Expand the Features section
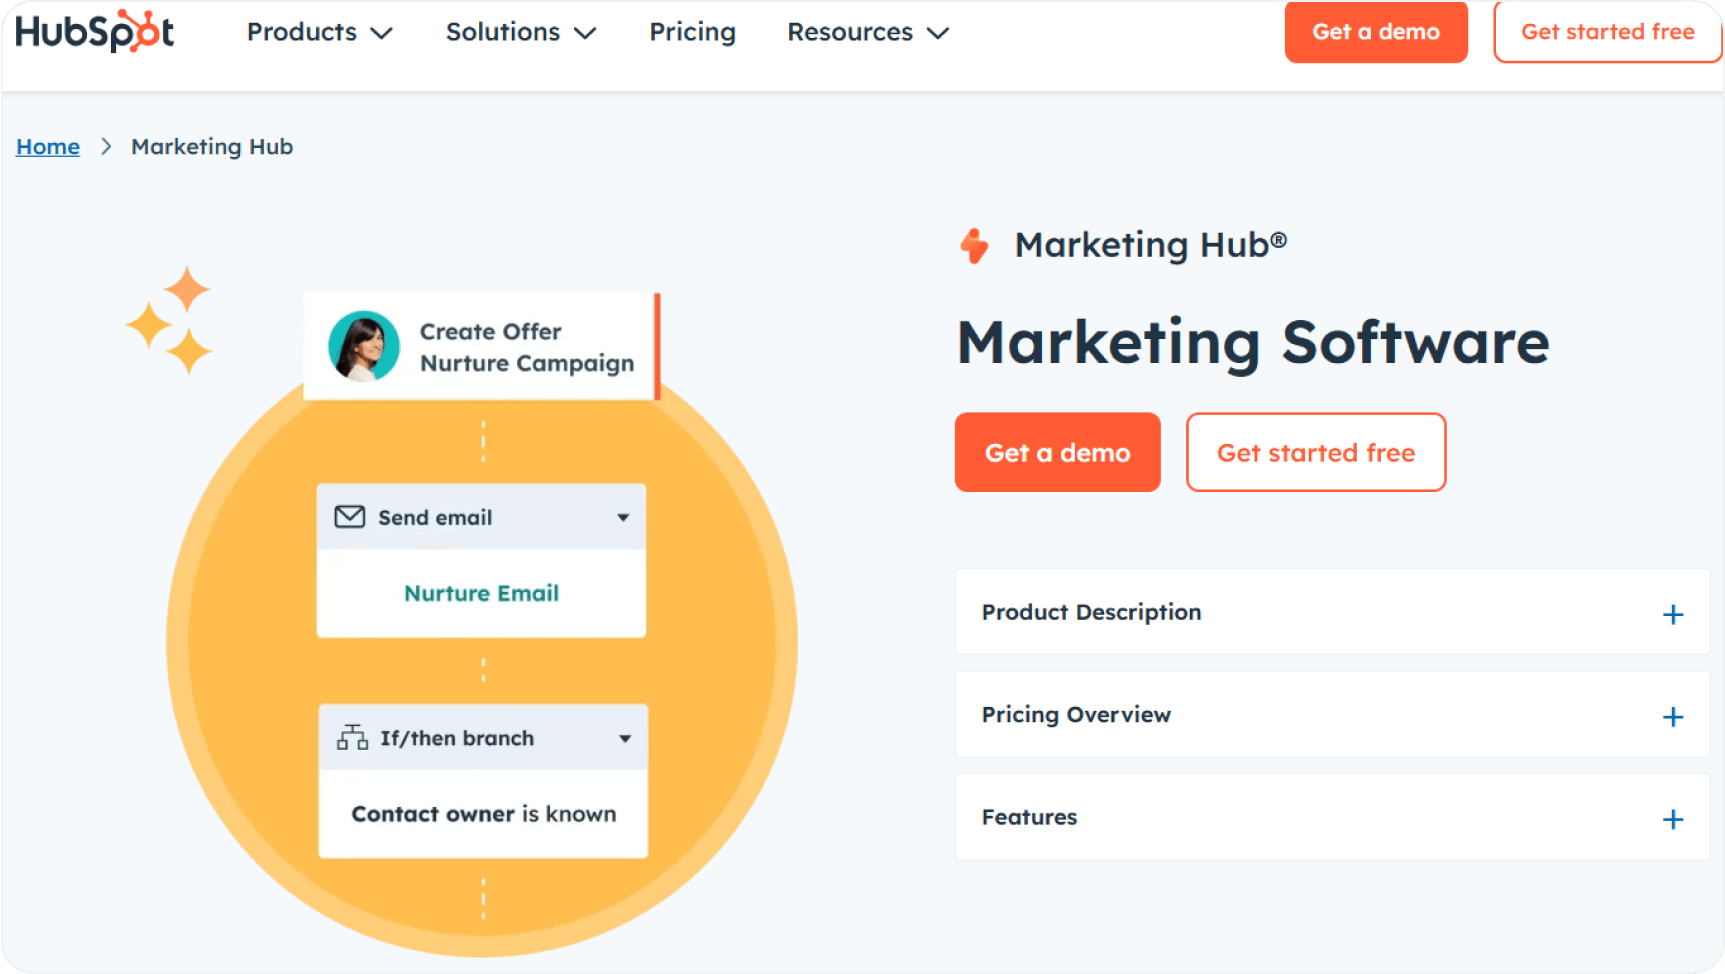1725x974 pixels. pos(1332,817)
